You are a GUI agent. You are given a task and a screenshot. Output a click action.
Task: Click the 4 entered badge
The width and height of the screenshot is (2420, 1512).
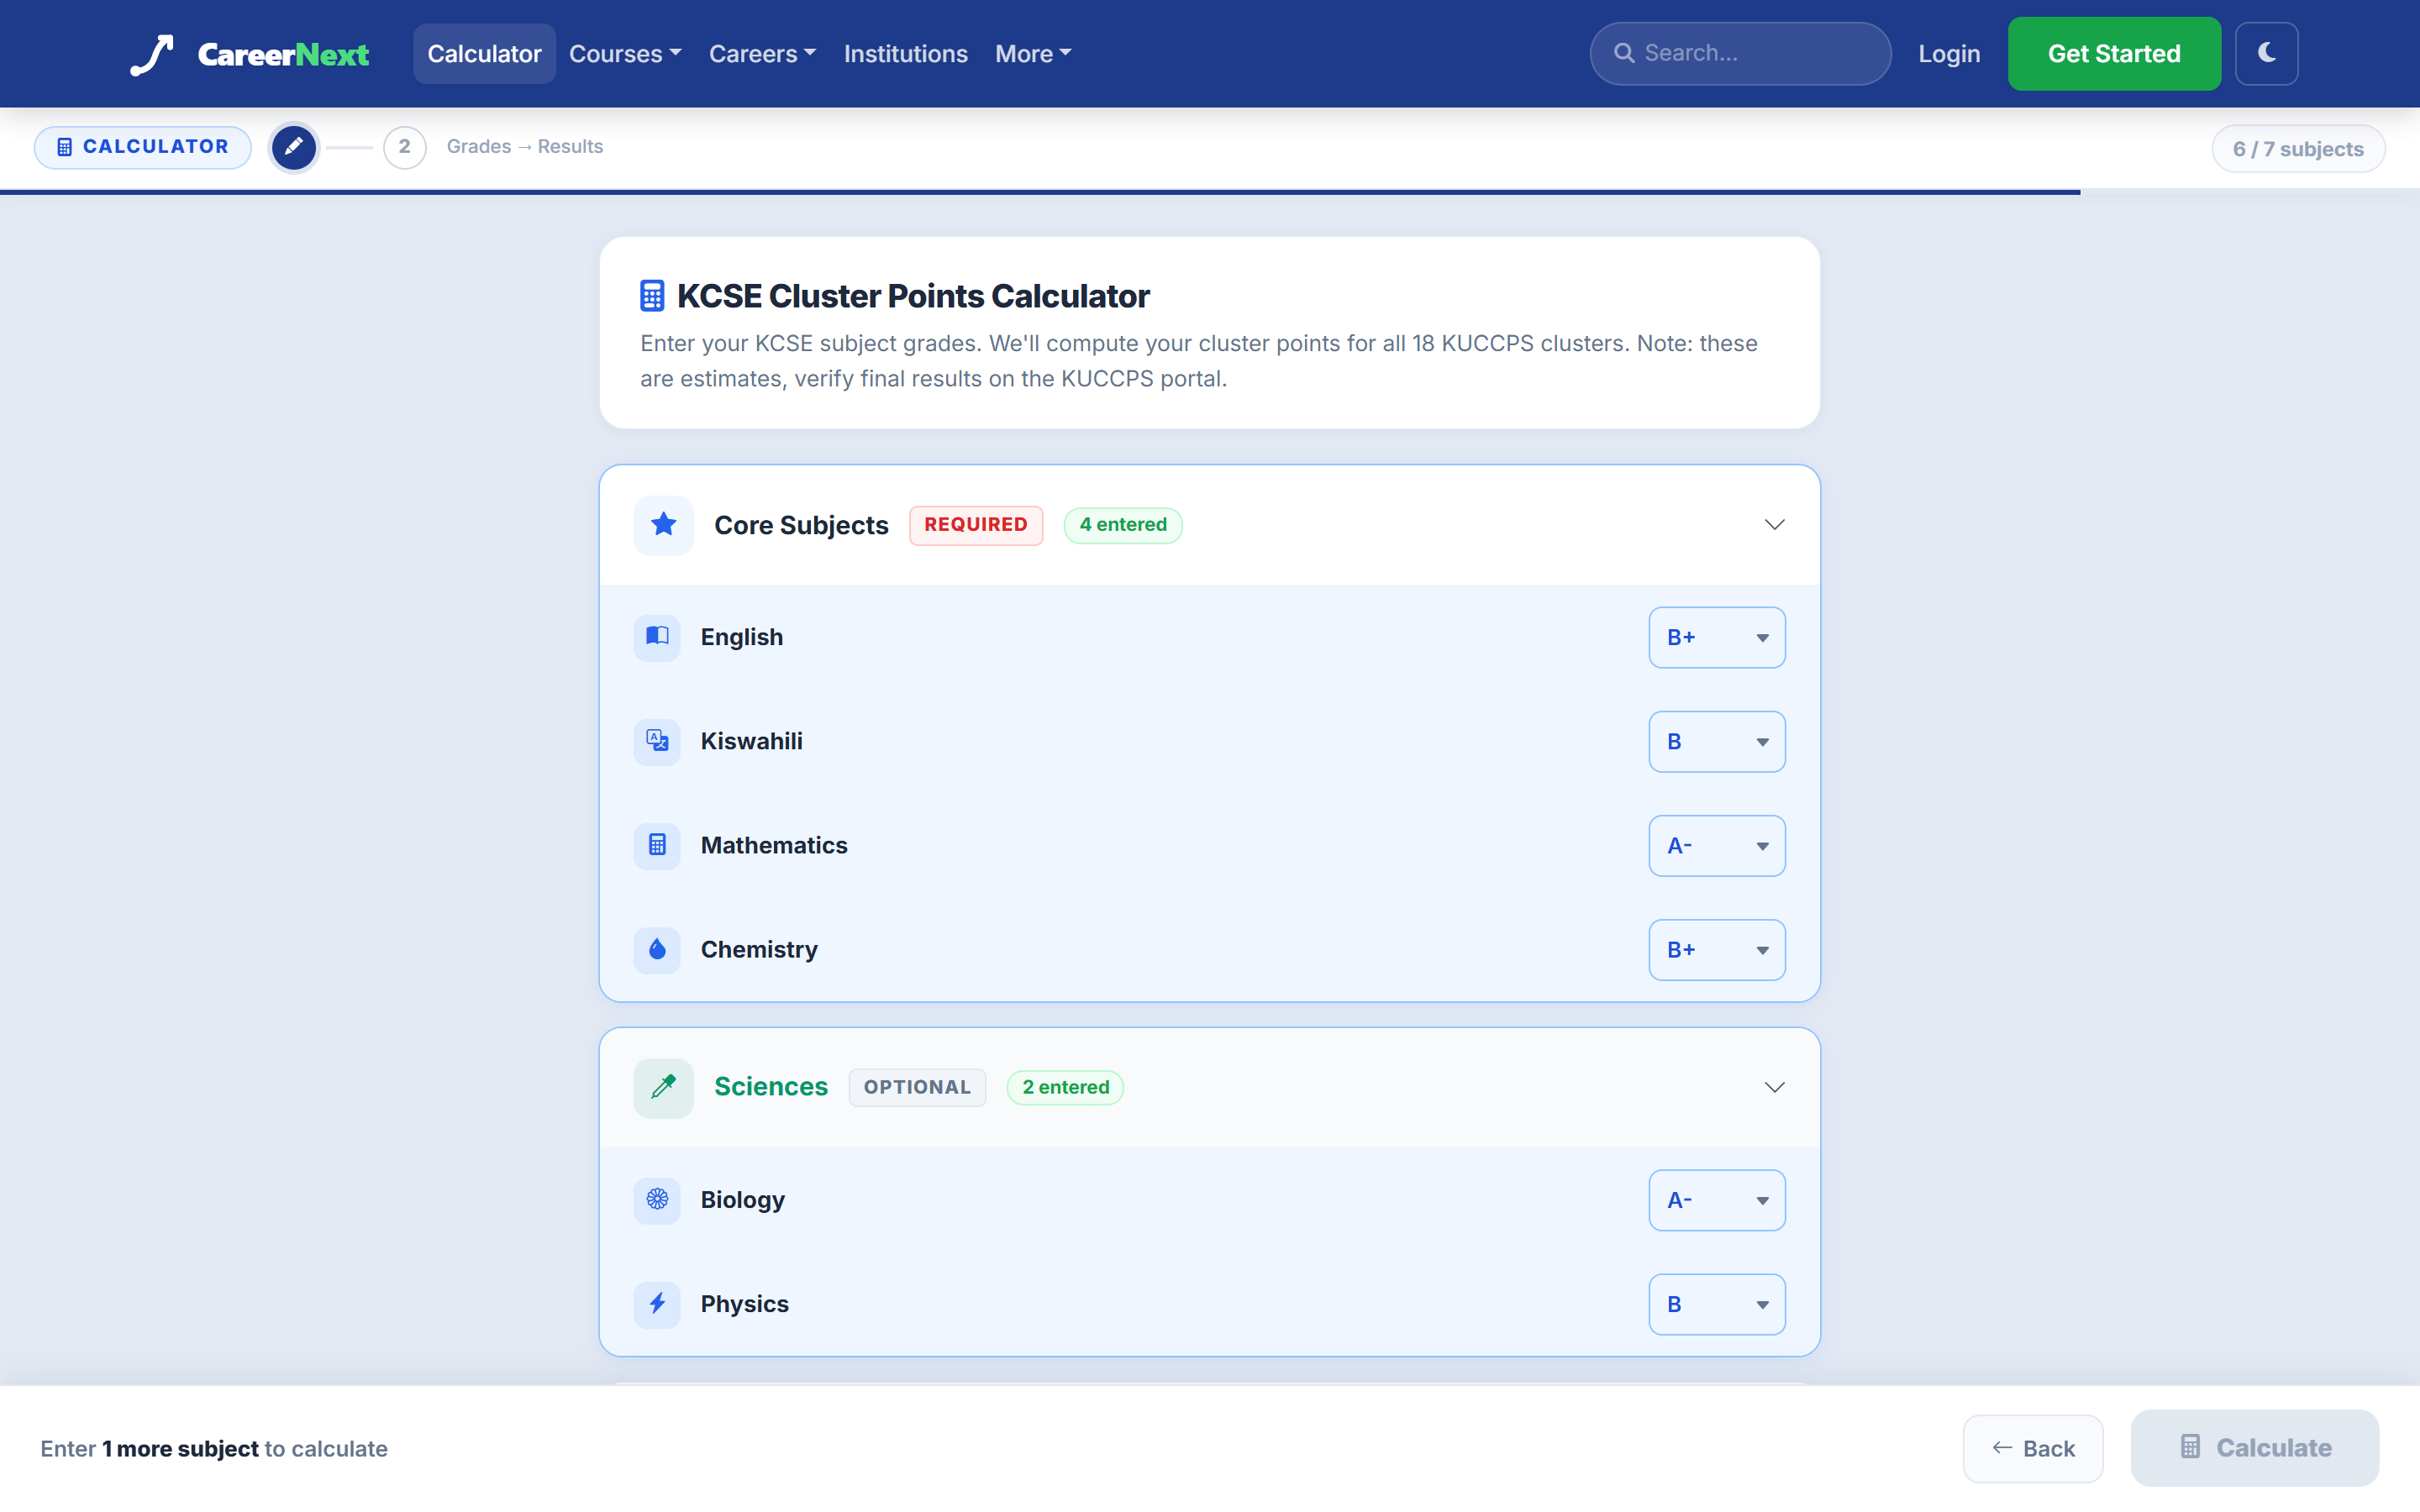1122,525
